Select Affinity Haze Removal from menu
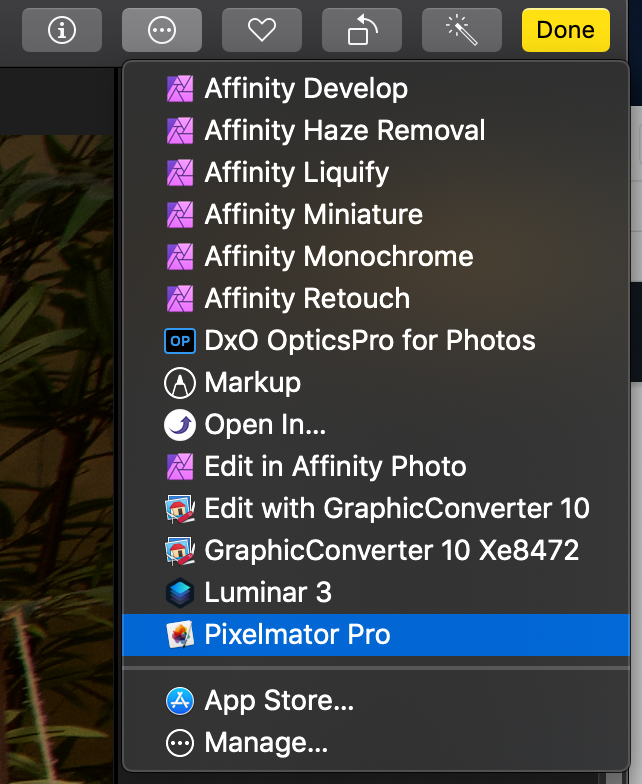 344,131
